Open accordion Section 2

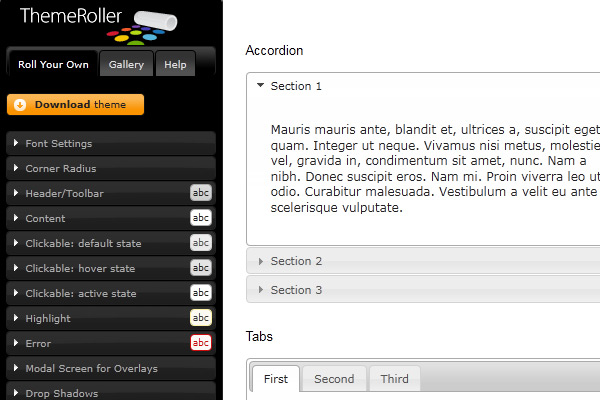423,261
